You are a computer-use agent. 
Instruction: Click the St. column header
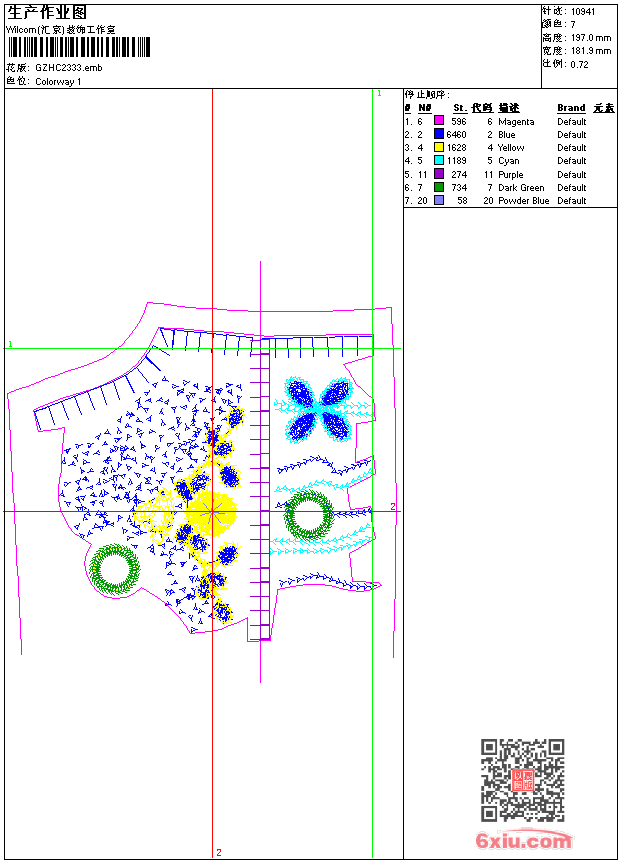click(460, 108)
